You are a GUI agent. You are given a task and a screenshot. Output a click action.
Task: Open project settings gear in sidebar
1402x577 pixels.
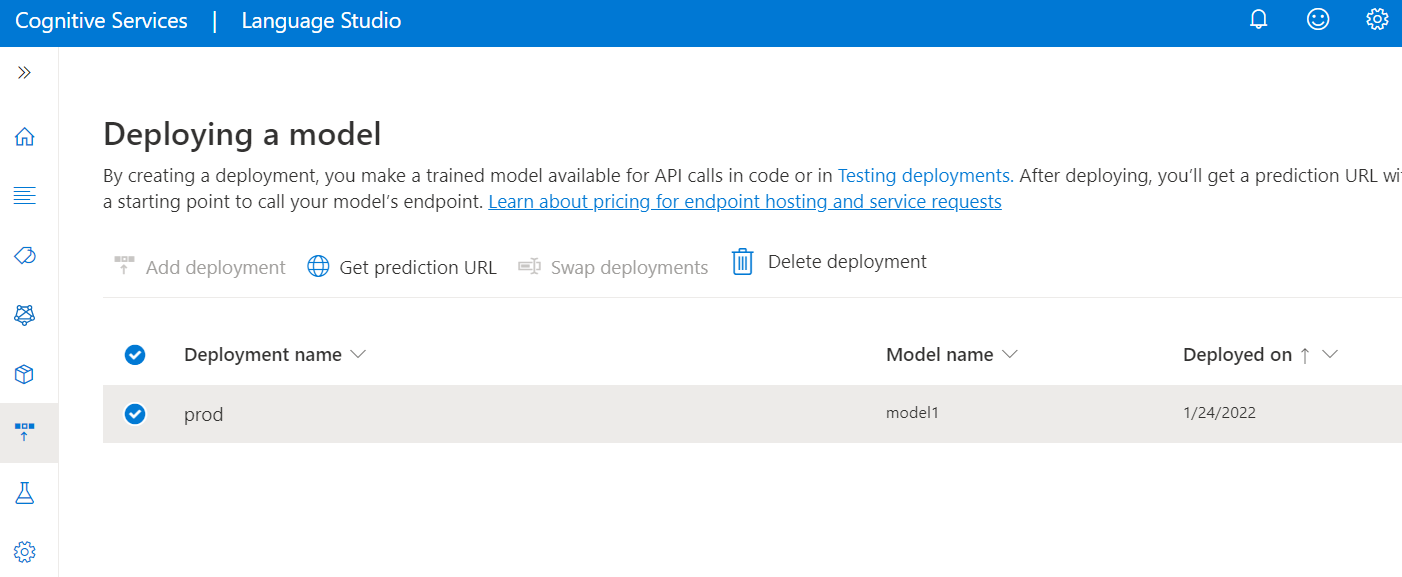click(25, 551)
